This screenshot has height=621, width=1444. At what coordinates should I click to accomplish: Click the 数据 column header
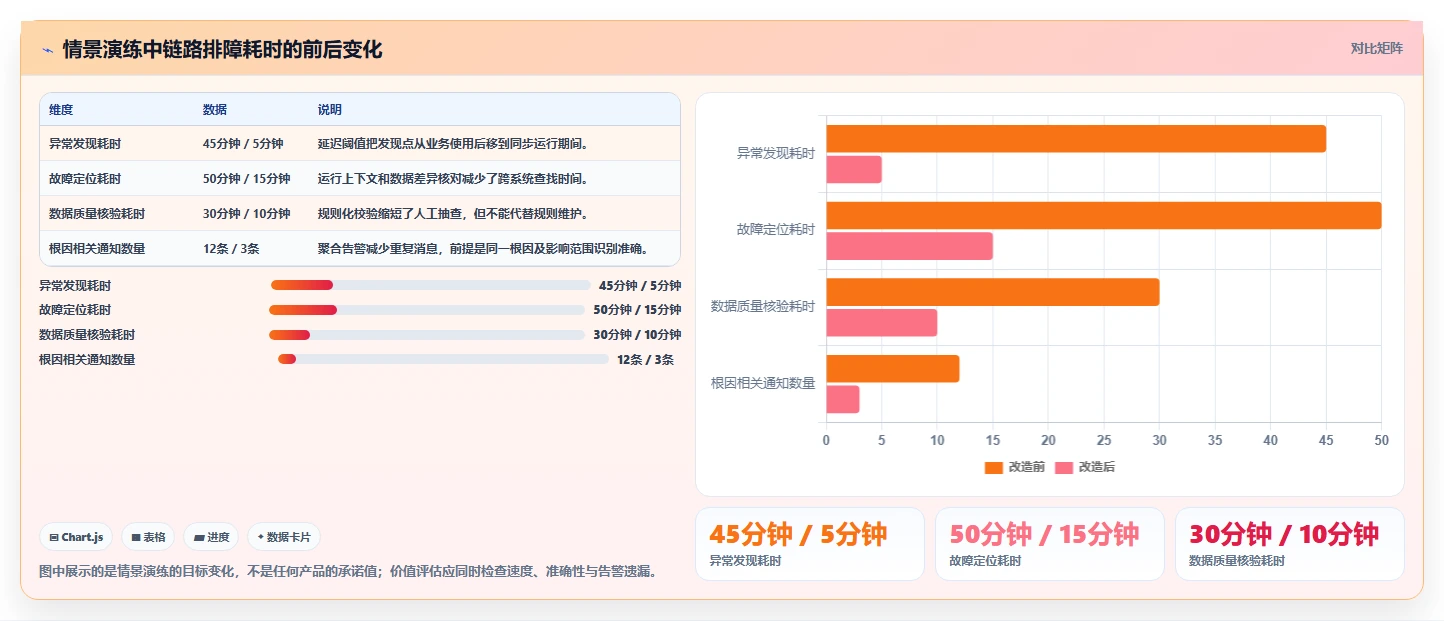pyautogui.click(x=215, y=109)
